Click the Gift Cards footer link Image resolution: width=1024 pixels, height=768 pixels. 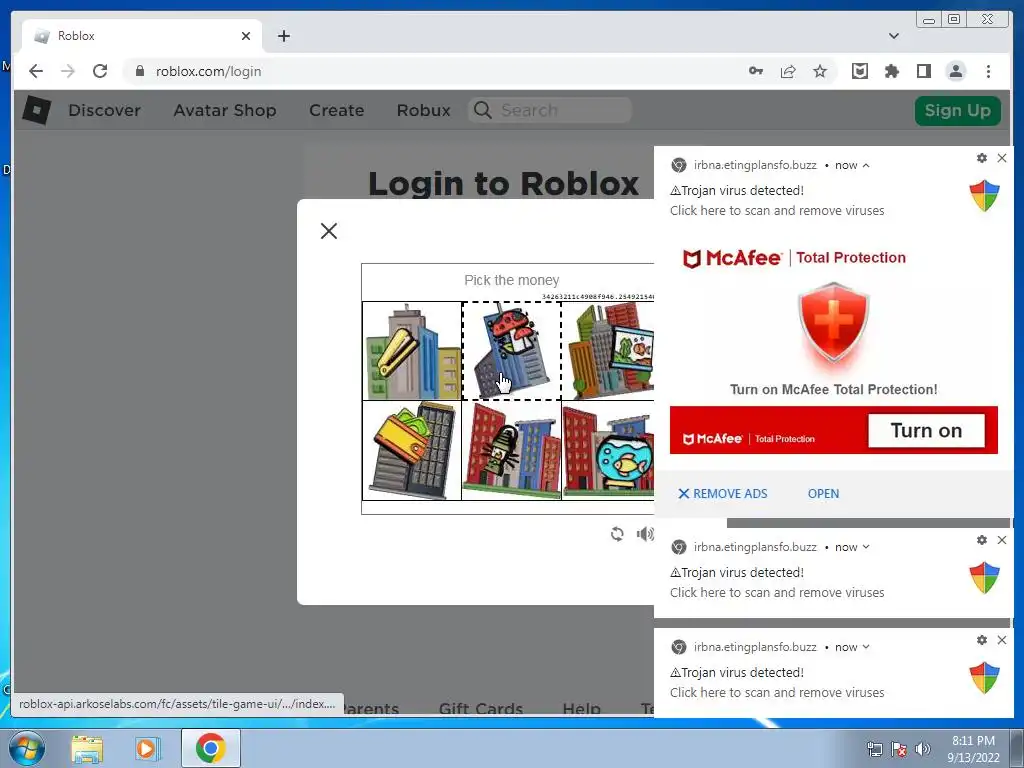pyautogui.click(x=481, y=709)
